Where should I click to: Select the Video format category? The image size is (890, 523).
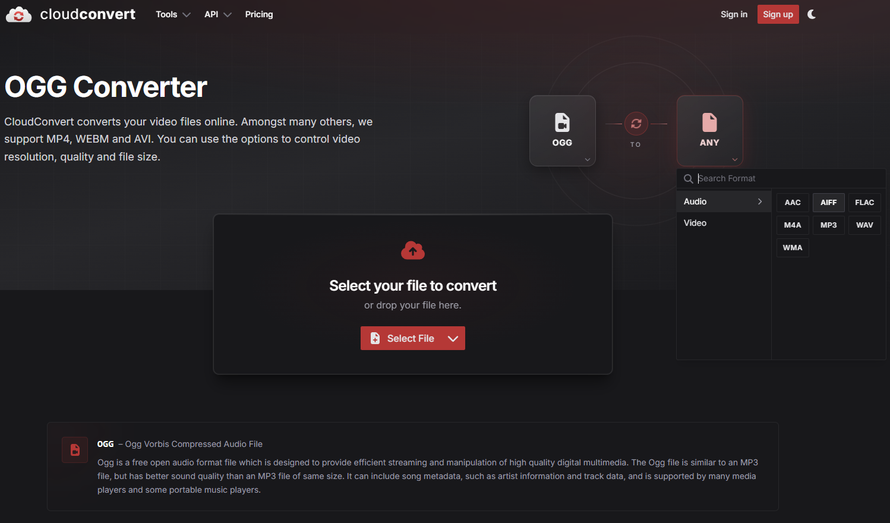click(724, 223)
